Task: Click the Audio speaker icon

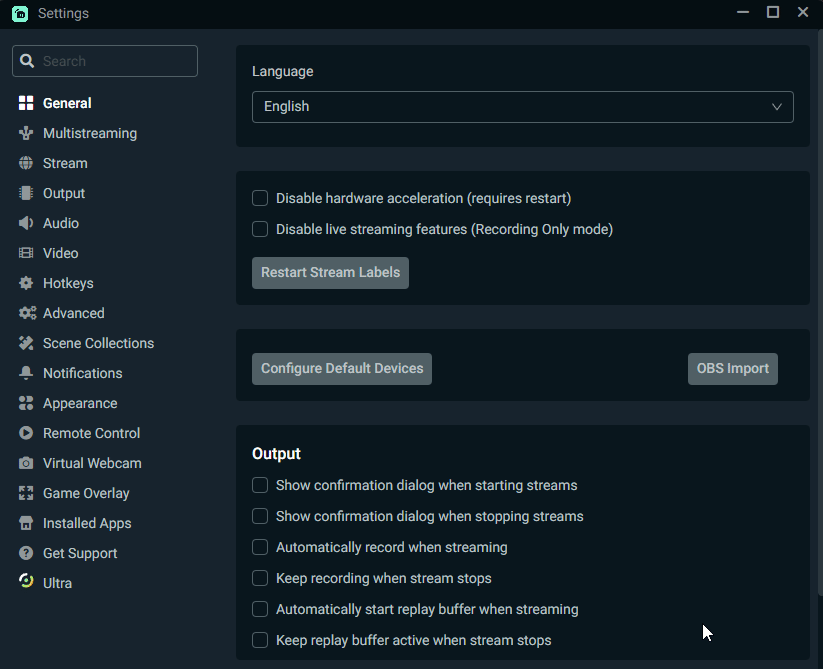Action: coord(26,223)
